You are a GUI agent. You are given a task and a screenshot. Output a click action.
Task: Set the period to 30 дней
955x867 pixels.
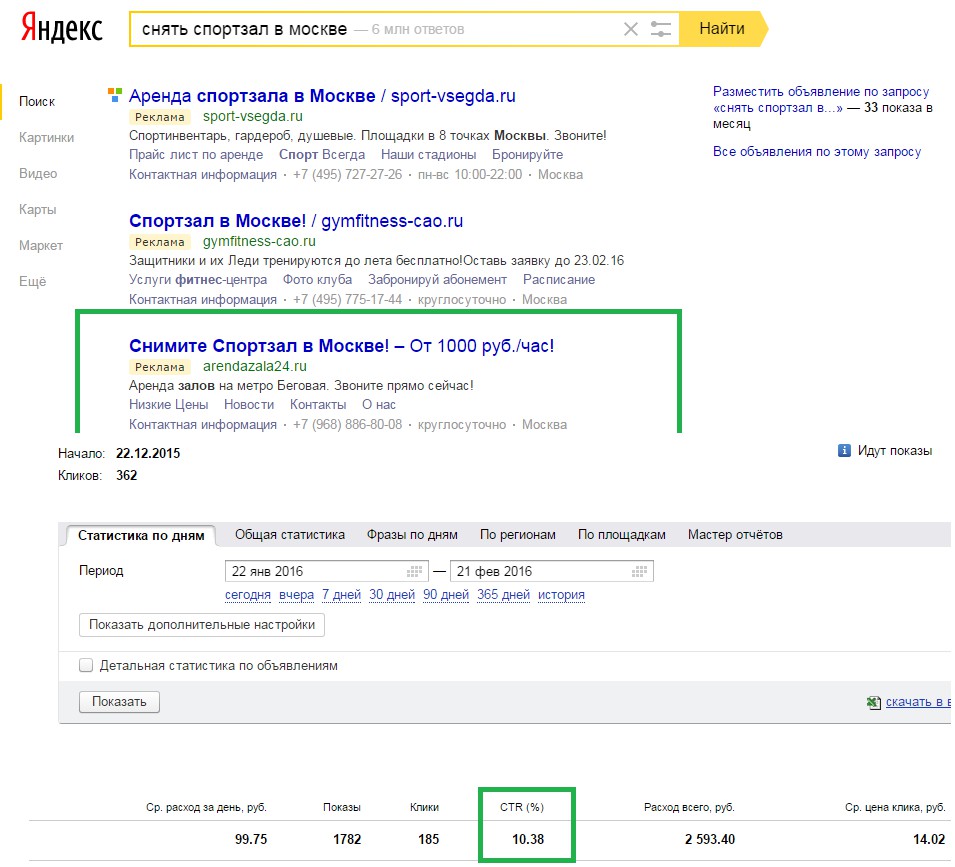coord(392,594)
